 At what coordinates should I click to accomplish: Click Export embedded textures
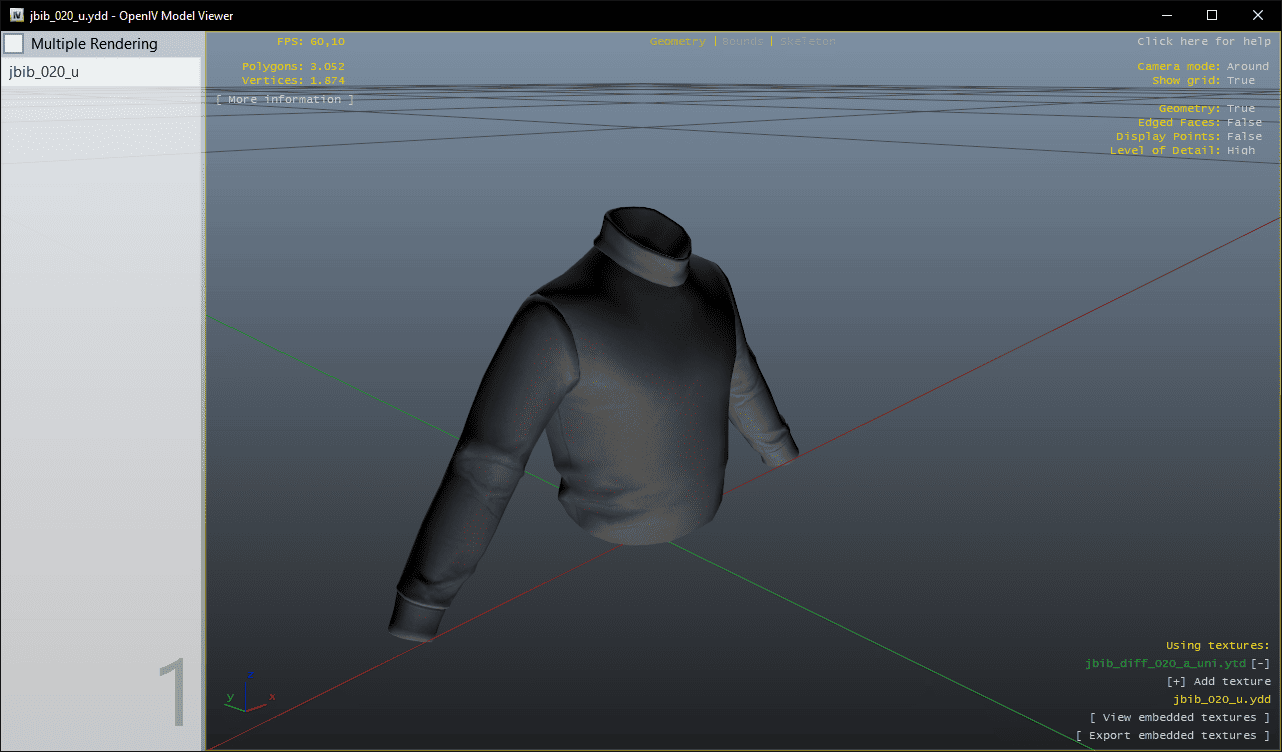tap(1172, 736)
